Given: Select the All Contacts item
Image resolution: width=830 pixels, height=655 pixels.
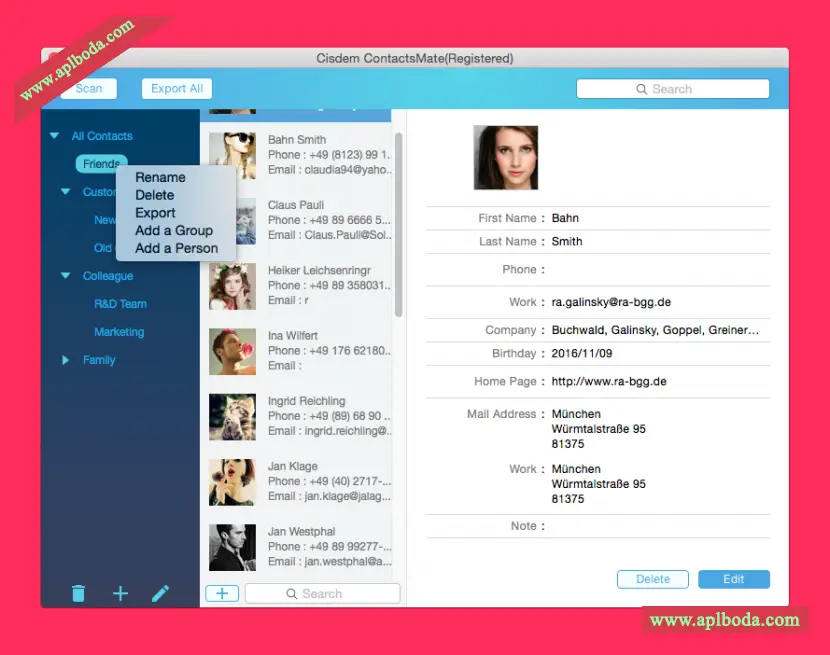Looking at the screenshot, I should pyautogui.click(x=102, y=136).
